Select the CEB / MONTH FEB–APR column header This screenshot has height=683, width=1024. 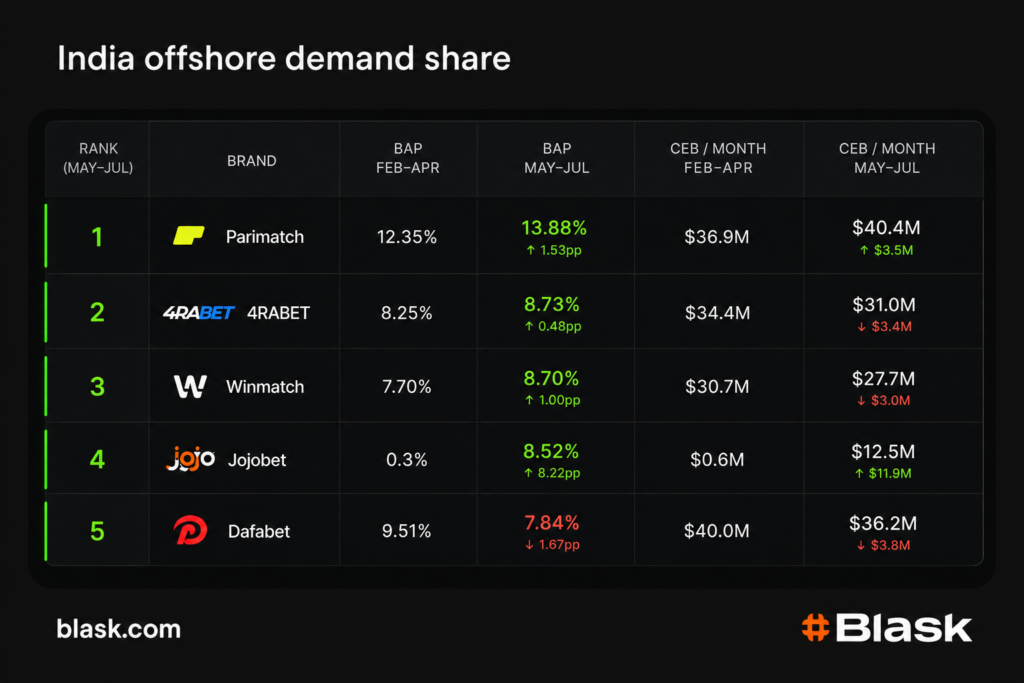click(x=718, y=158)
